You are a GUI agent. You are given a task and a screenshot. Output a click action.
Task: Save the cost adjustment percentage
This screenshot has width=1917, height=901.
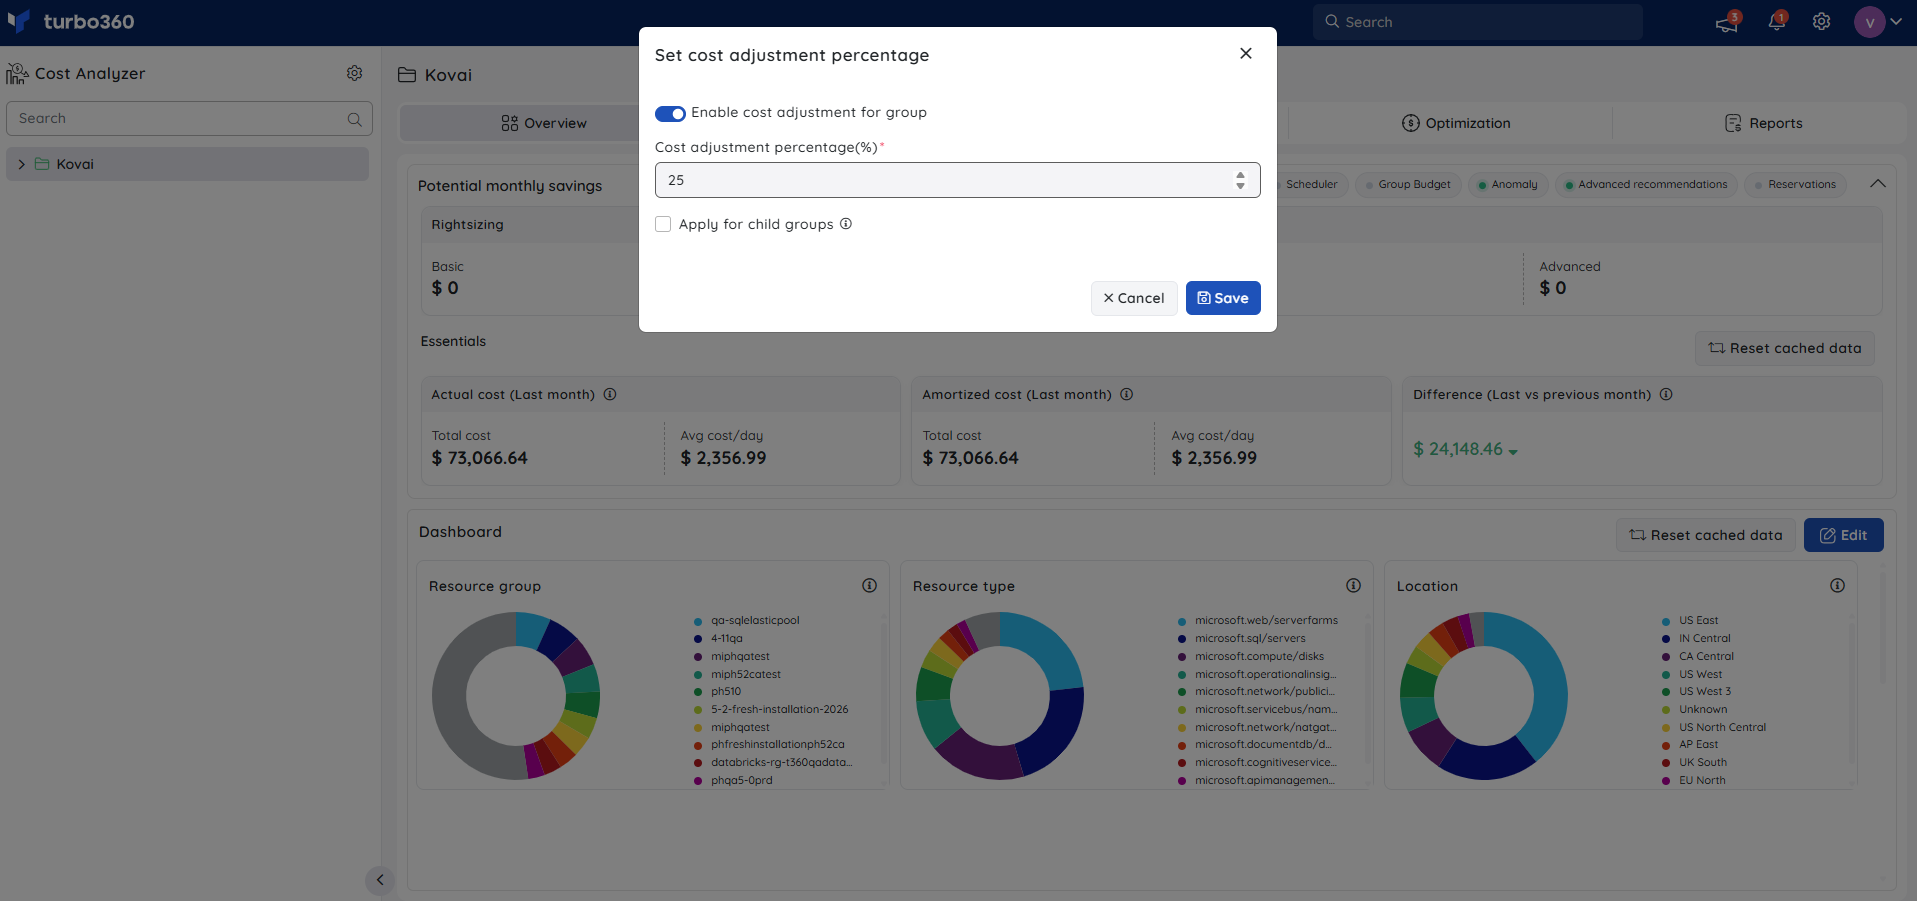[1223, 298]
